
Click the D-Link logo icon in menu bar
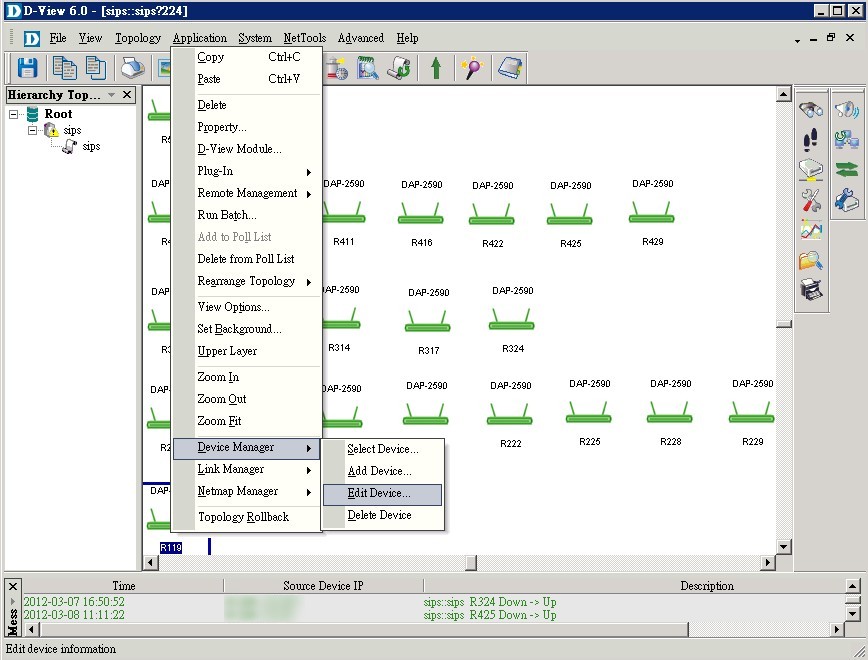(32, 38)
